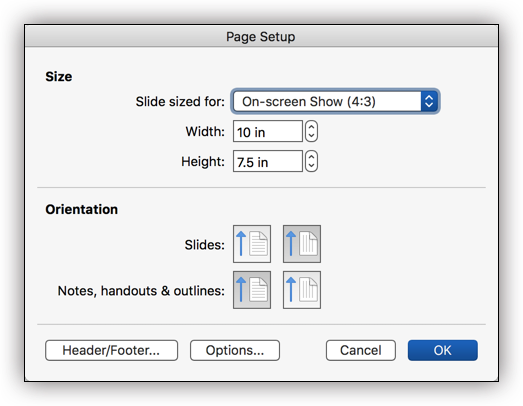
Task: Decrease Height using the stepper down arrow
Action: [311, 166]
